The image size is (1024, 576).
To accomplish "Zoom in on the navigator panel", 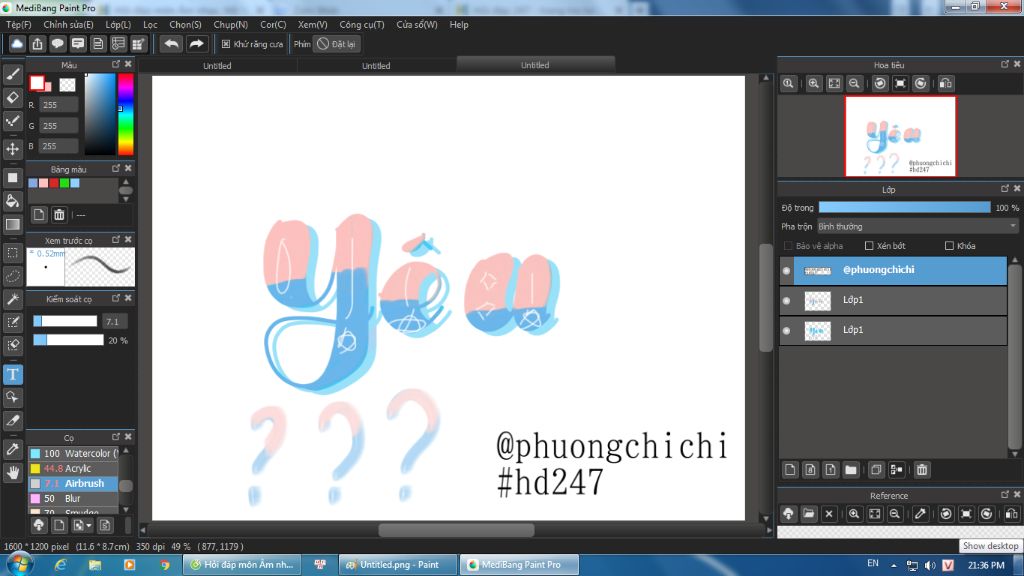I will click(814, 84).
